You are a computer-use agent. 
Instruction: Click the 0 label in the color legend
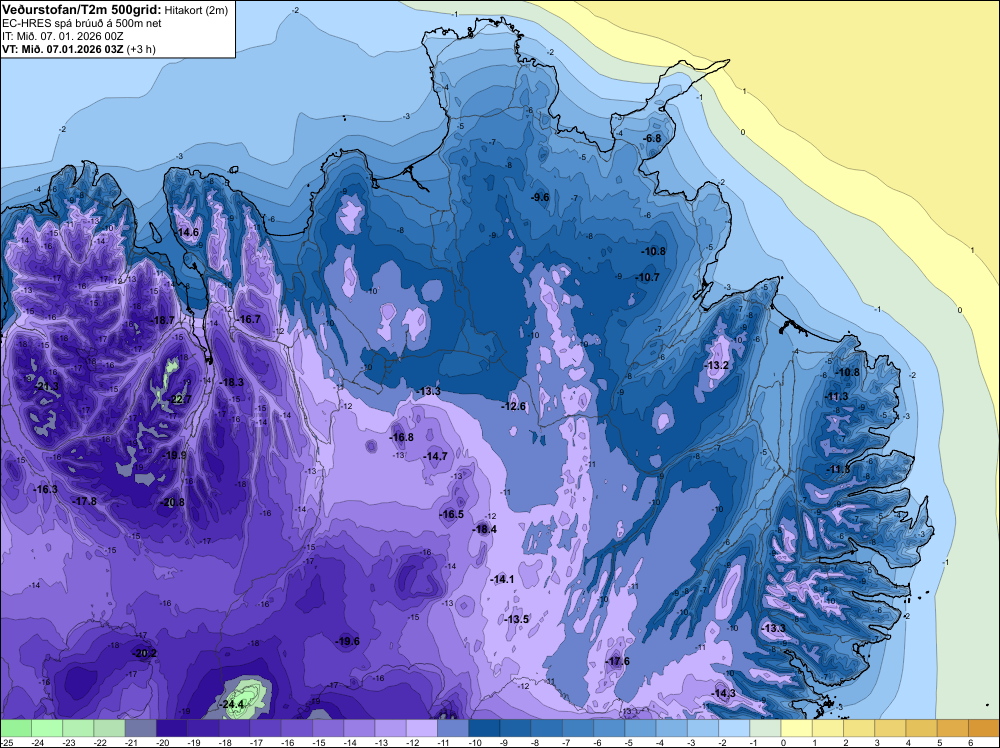click(782, 742)
